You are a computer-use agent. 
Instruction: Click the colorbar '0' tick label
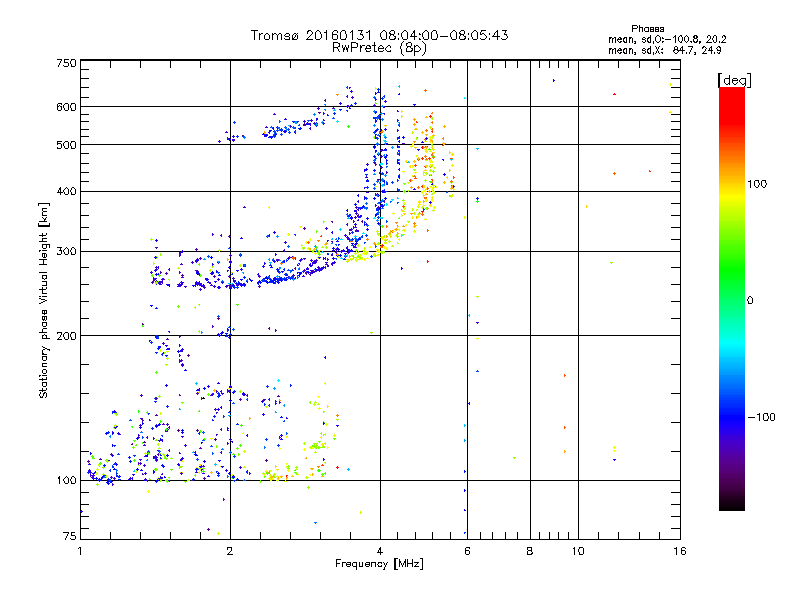pos(750,301)
